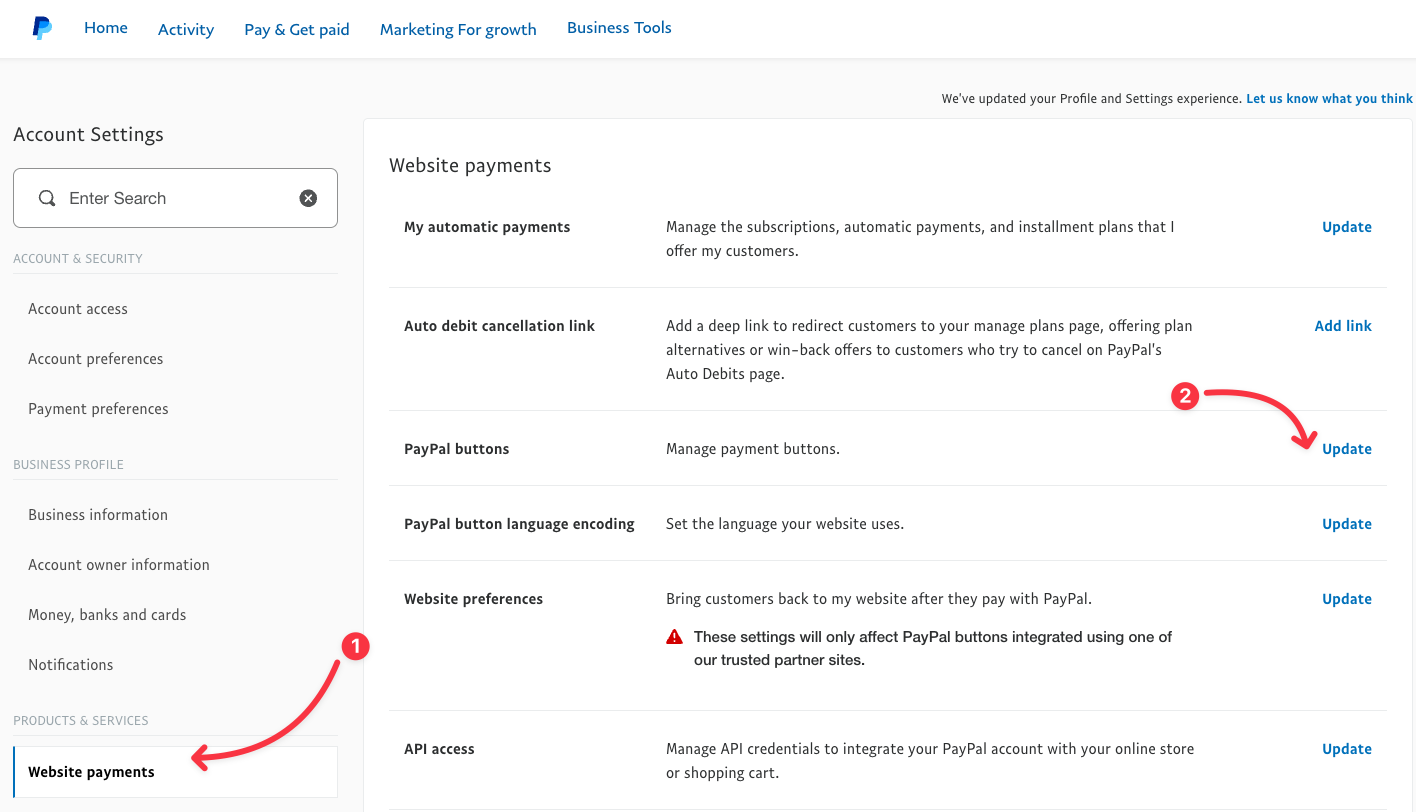The image size is (1416, 812).
Task: Select Website payments in sidebar
Action: click(x=175, y=772)
